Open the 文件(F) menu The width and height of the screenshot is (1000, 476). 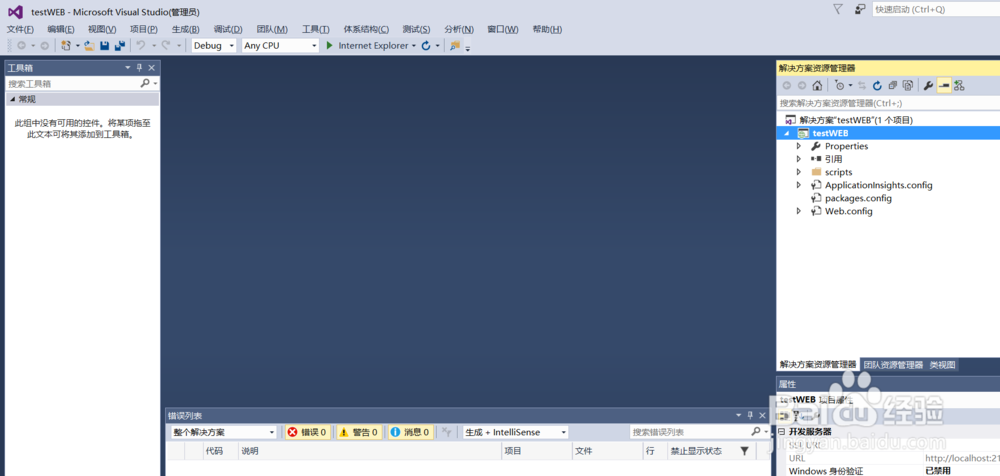tap(20, 29)
